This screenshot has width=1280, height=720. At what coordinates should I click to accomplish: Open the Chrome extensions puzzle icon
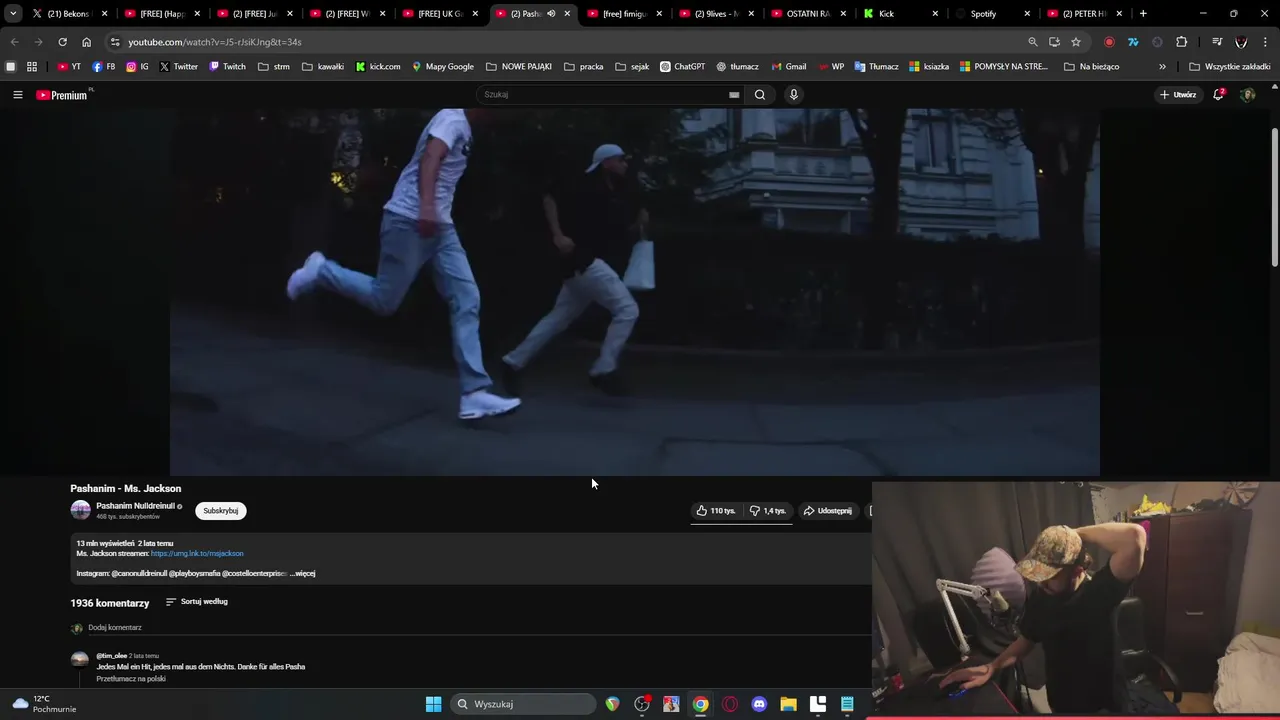(x=1181, y=42)
